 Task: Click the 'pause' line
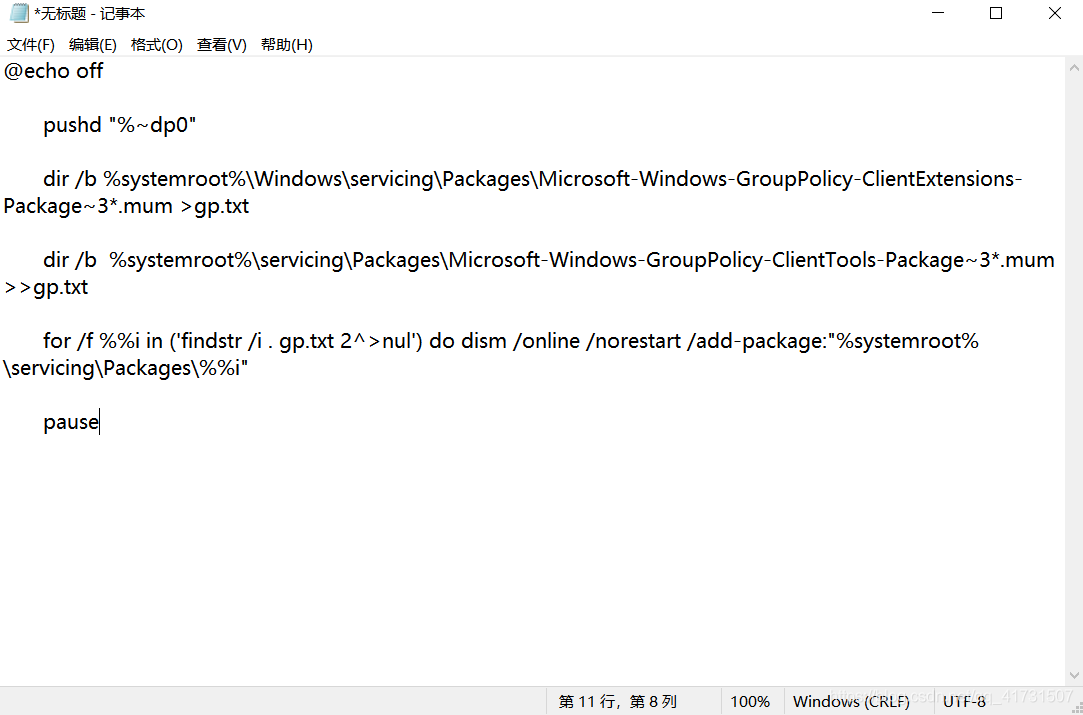point(70,422)
